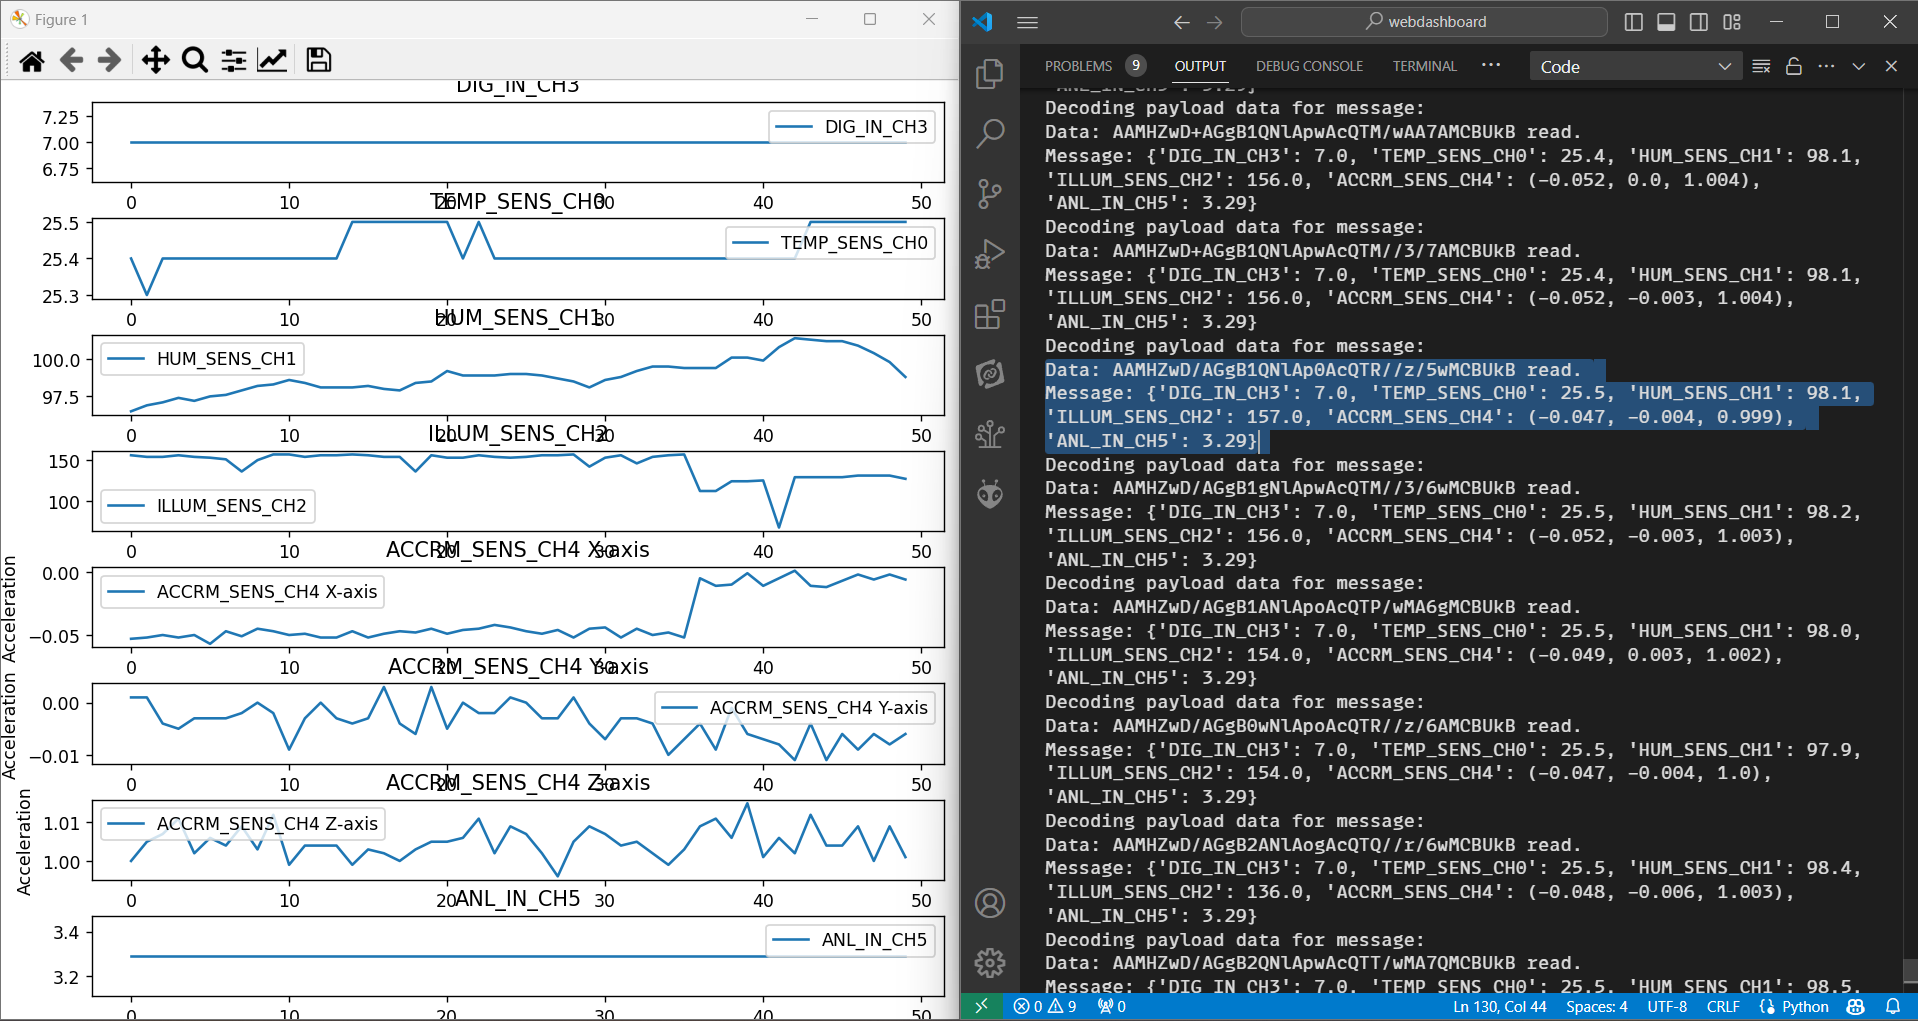Navigate forward with VS Code arrow
This screenshot has width=1918, height=1021.
point(1214,22)
